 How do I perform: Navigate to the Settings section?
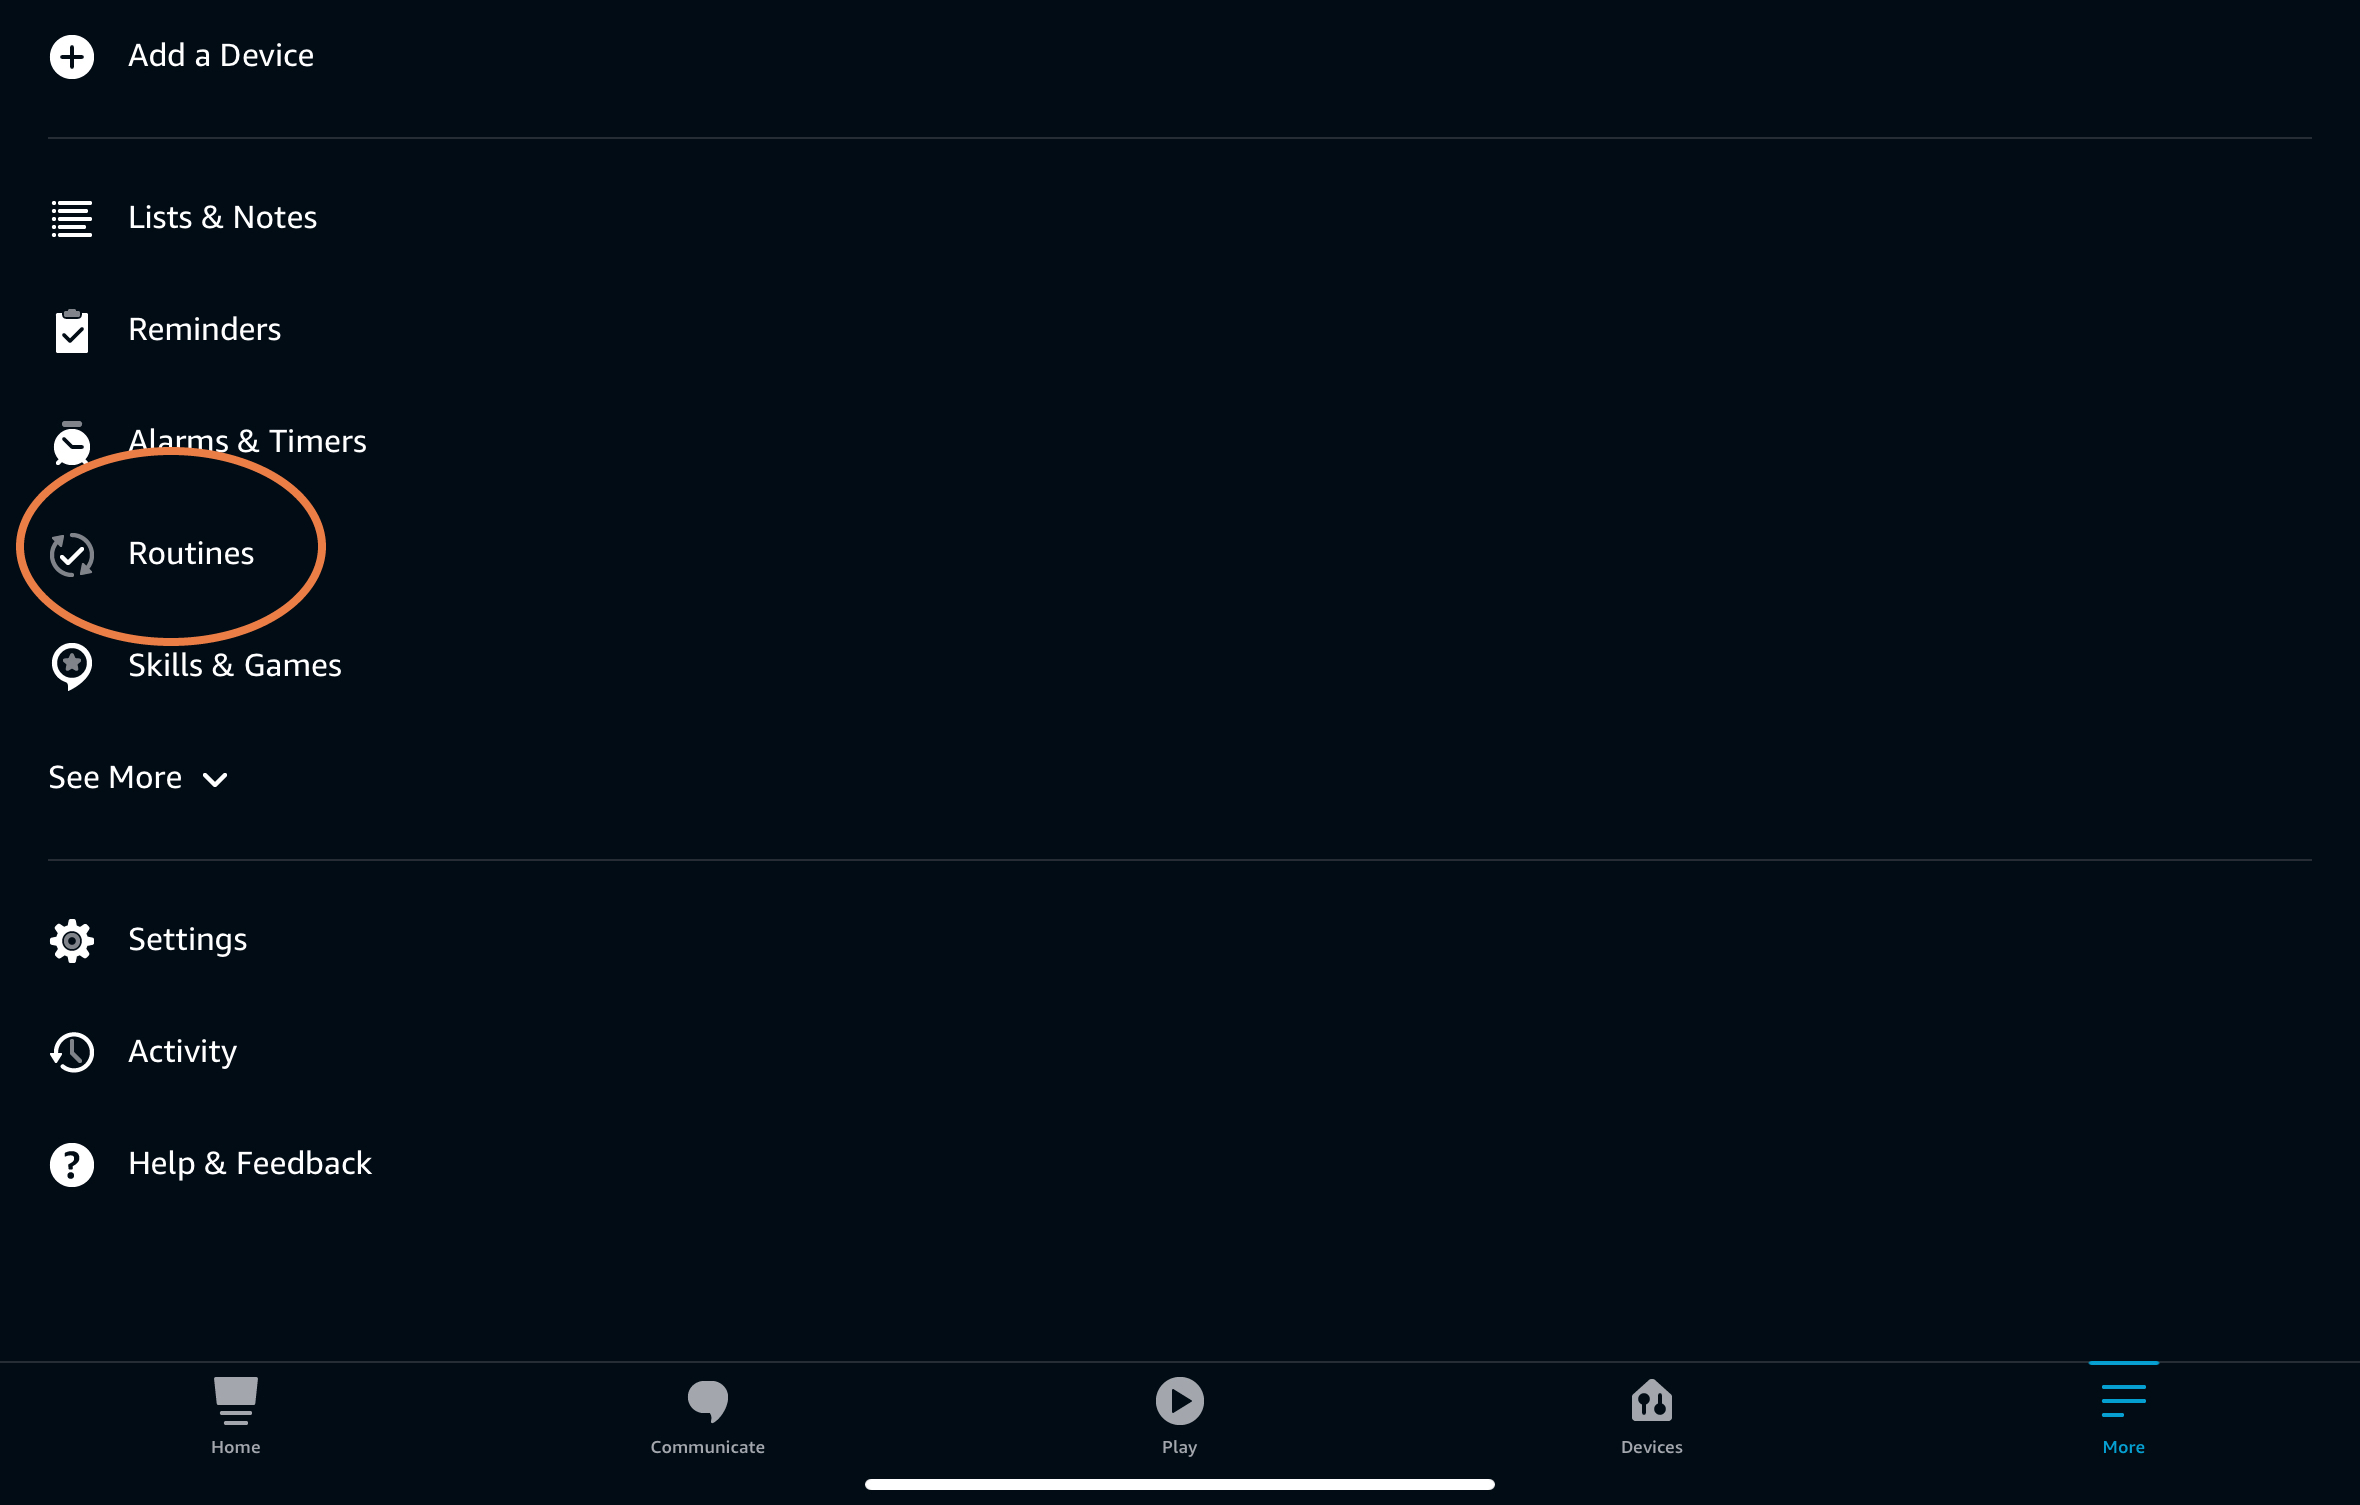(187, 939)
